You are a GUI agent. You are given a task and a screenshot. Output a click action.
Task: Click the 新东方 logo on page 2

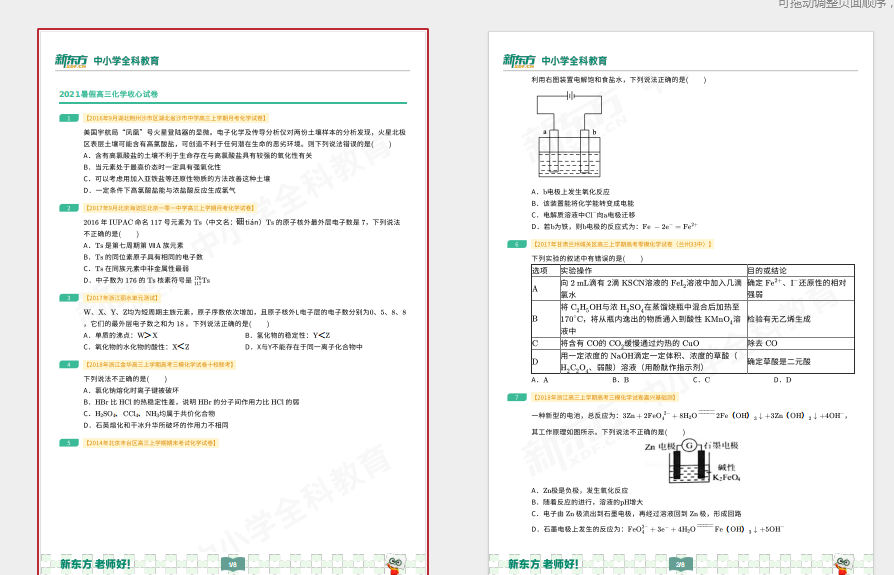(x=519, y=60)
